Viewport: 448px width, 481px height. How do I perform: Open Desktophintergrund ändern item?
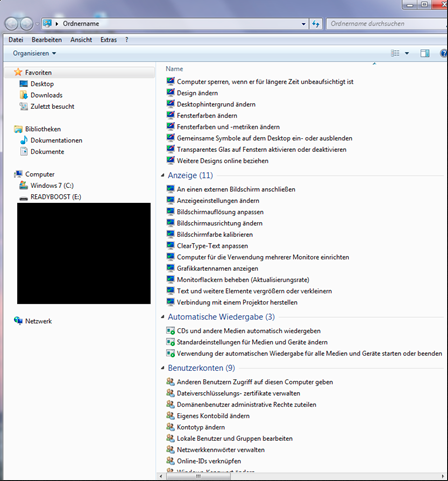pos(216,104)
